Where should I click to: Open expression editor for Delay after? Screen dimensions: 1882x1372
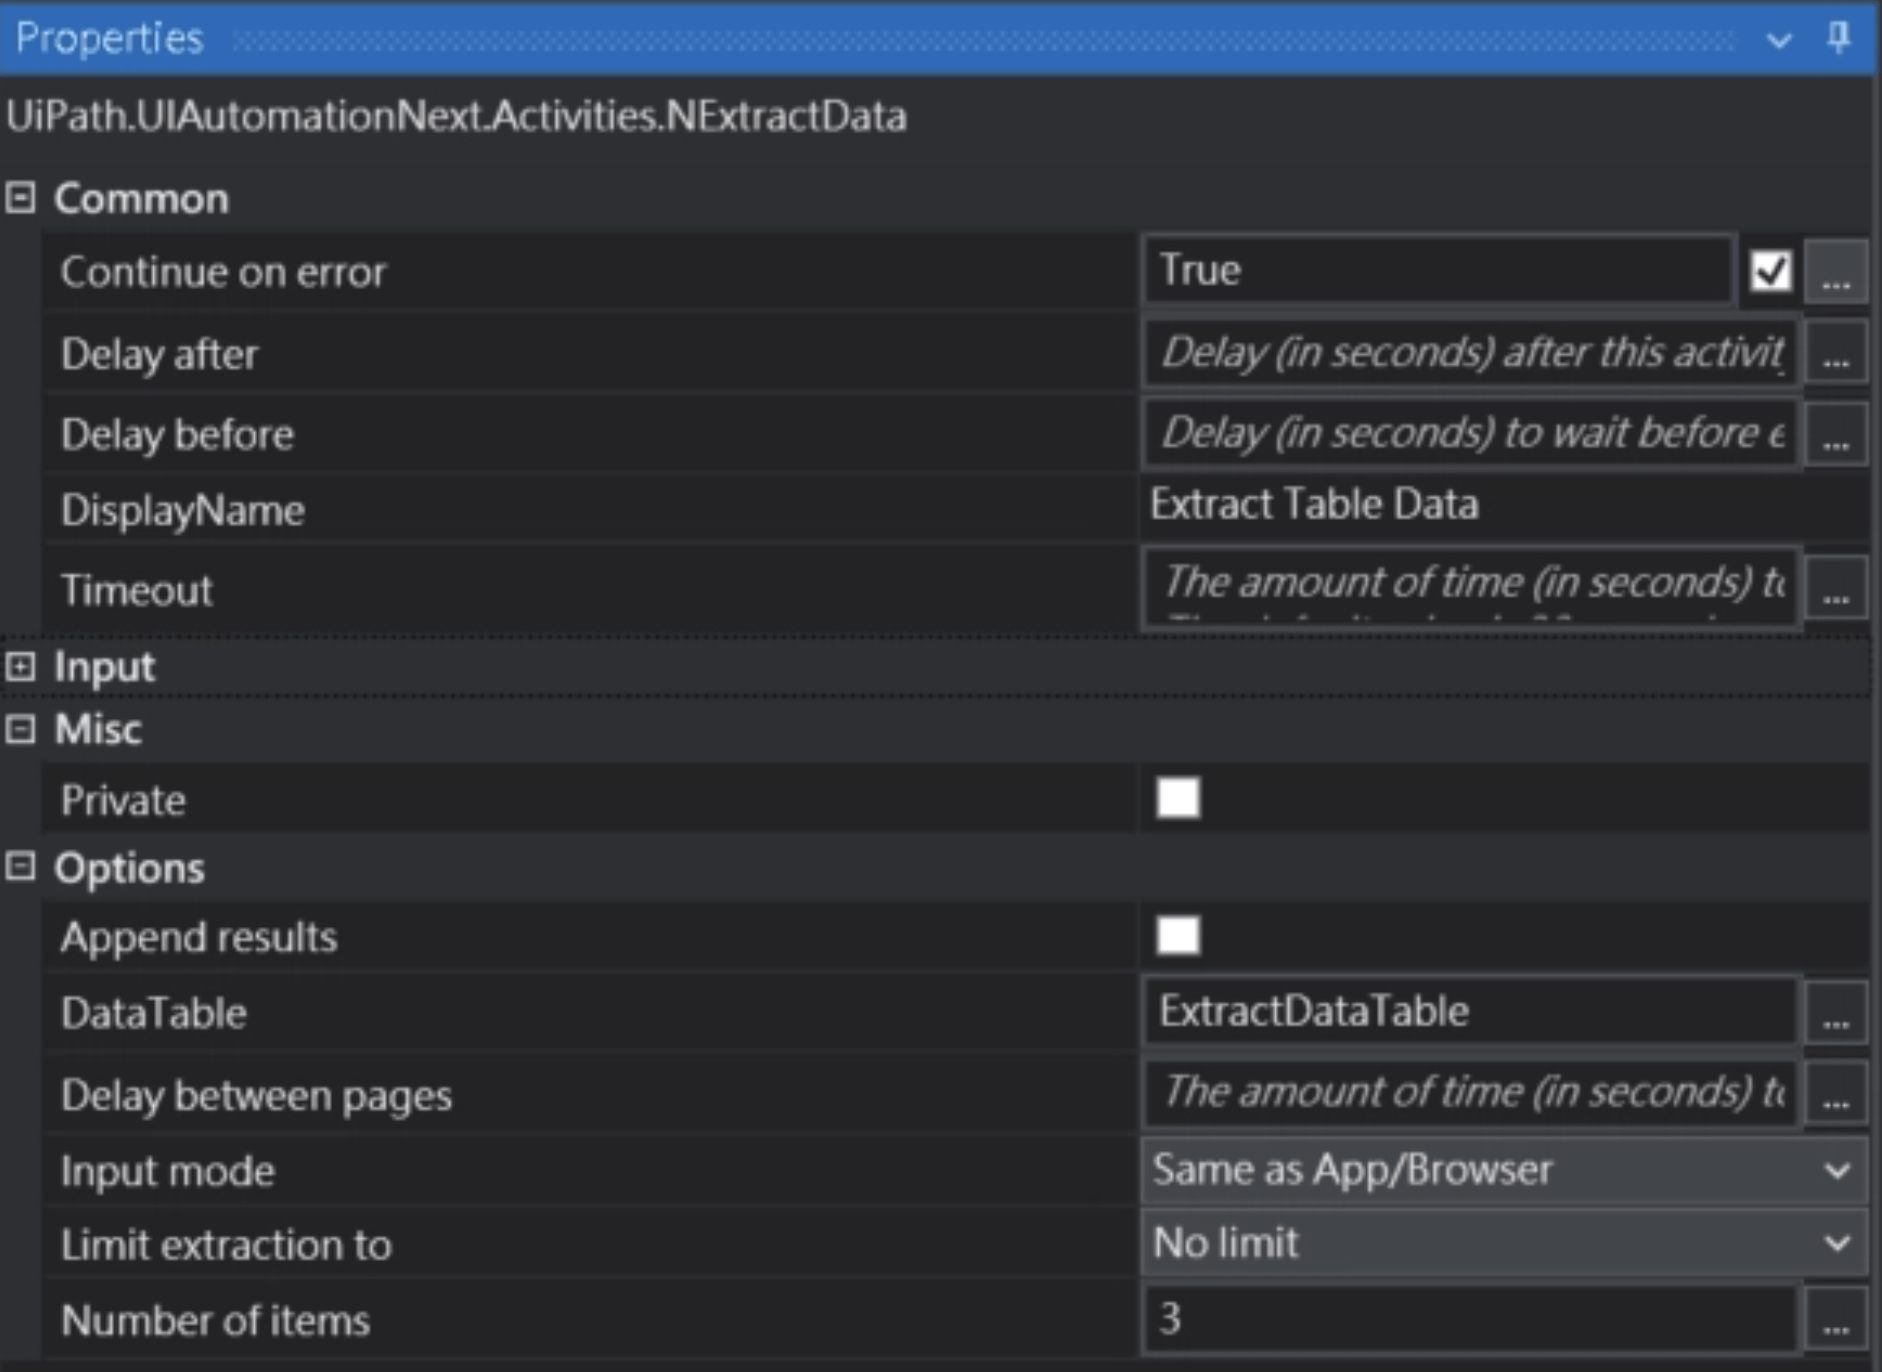[x=1835, y=354]
